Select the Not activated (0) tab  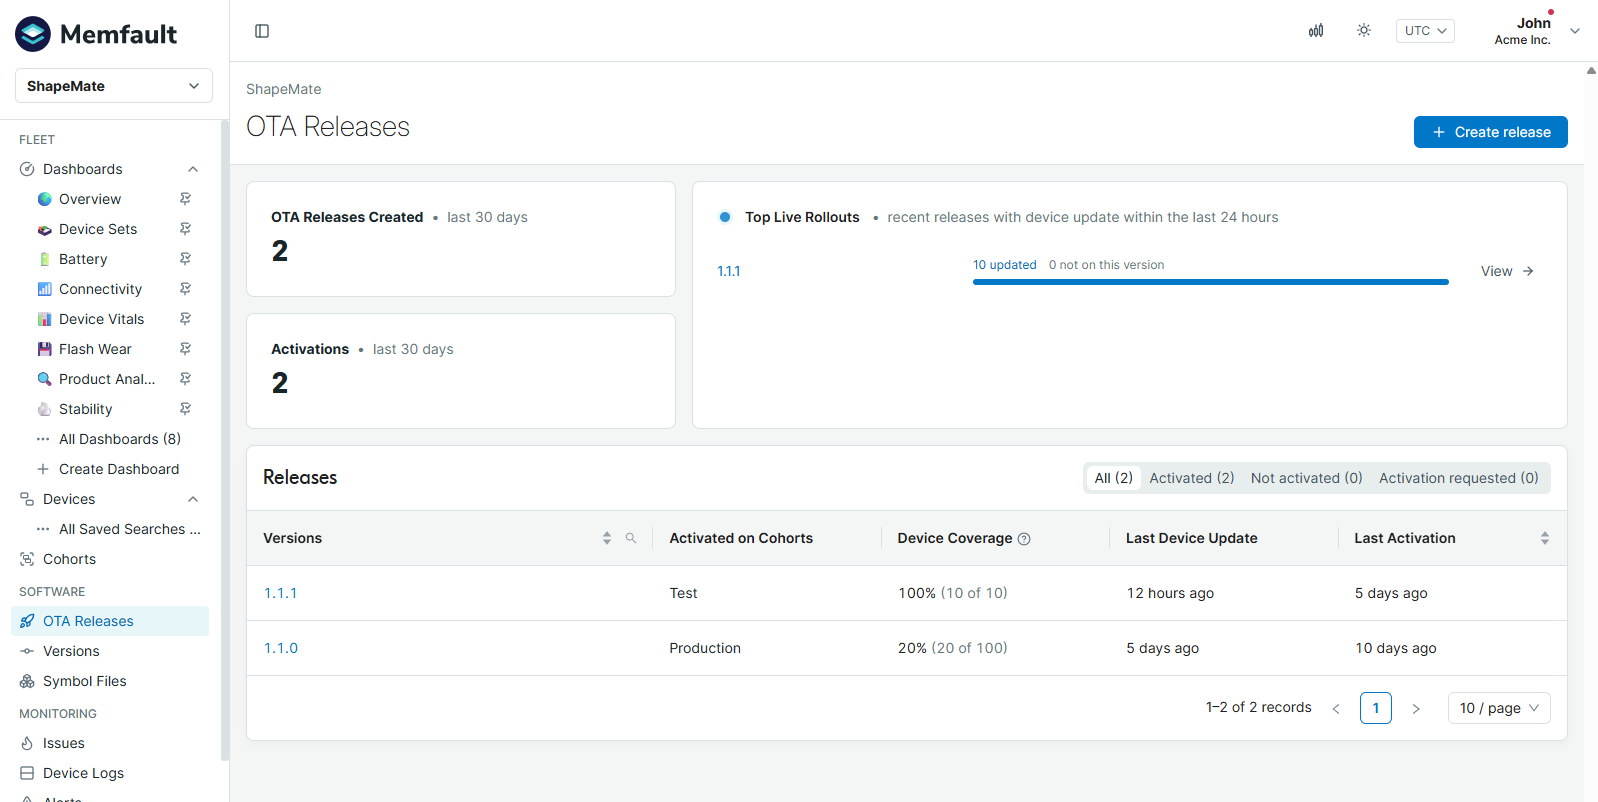[1307, 478]
